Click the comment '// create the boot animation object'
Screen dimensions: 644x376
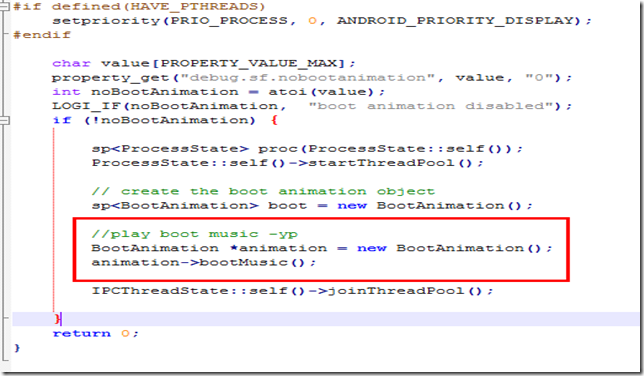pyautogui.click(x=263, y=191)
